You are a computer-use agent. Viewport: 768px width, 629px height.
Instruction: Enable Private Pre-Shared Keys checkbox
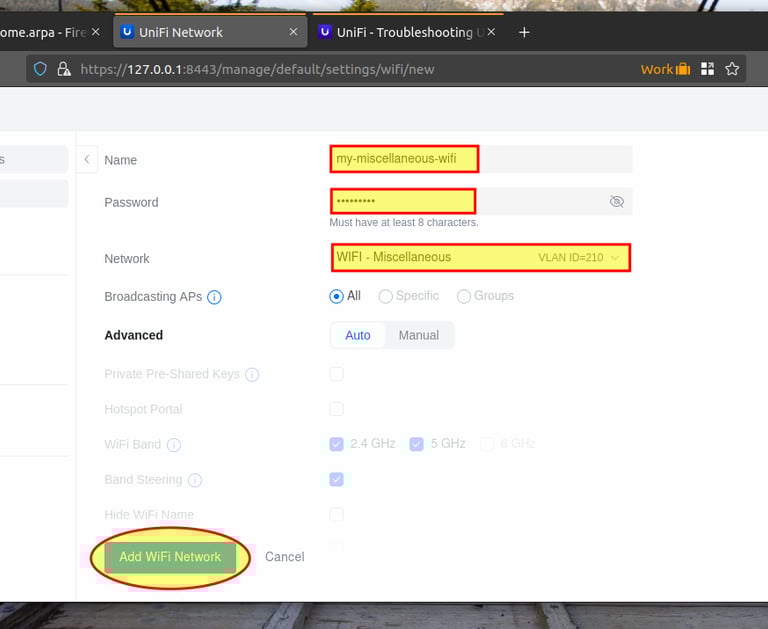pos(336,374)
